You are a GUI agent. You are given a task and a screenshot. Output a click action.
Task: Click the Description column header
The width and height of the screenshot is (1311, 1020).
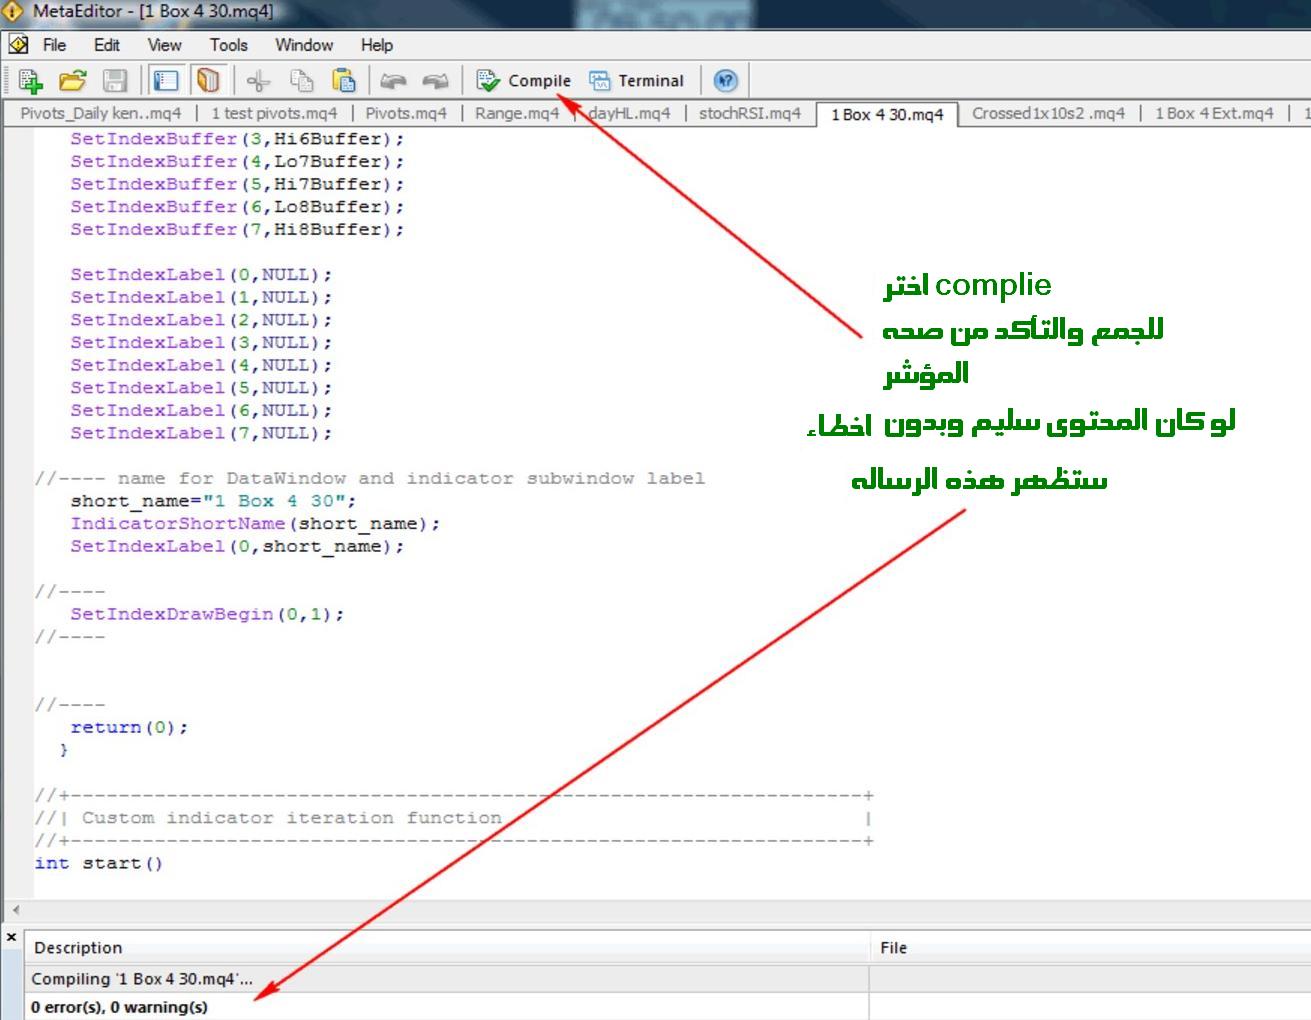448,948
